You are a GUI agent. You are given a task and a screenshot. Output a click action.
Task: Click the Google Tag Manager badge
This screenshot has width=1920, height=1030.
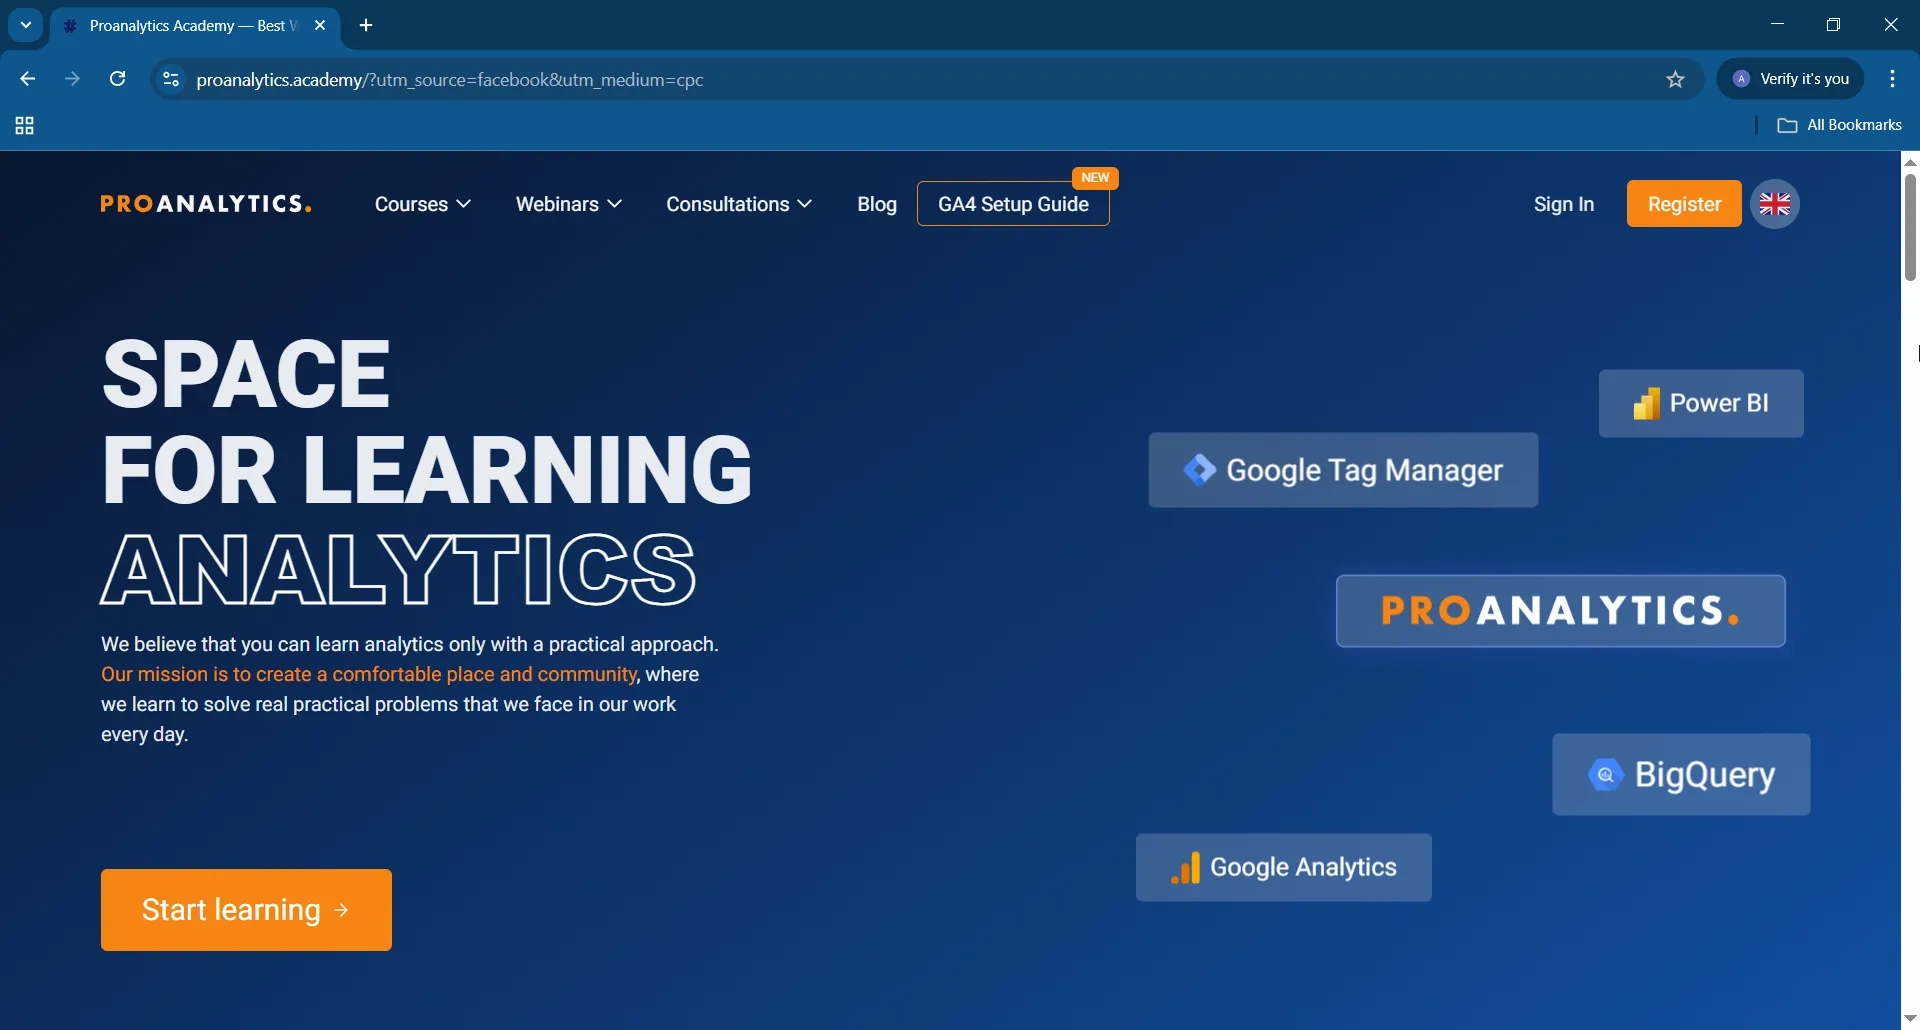(x=1343, y=470)
